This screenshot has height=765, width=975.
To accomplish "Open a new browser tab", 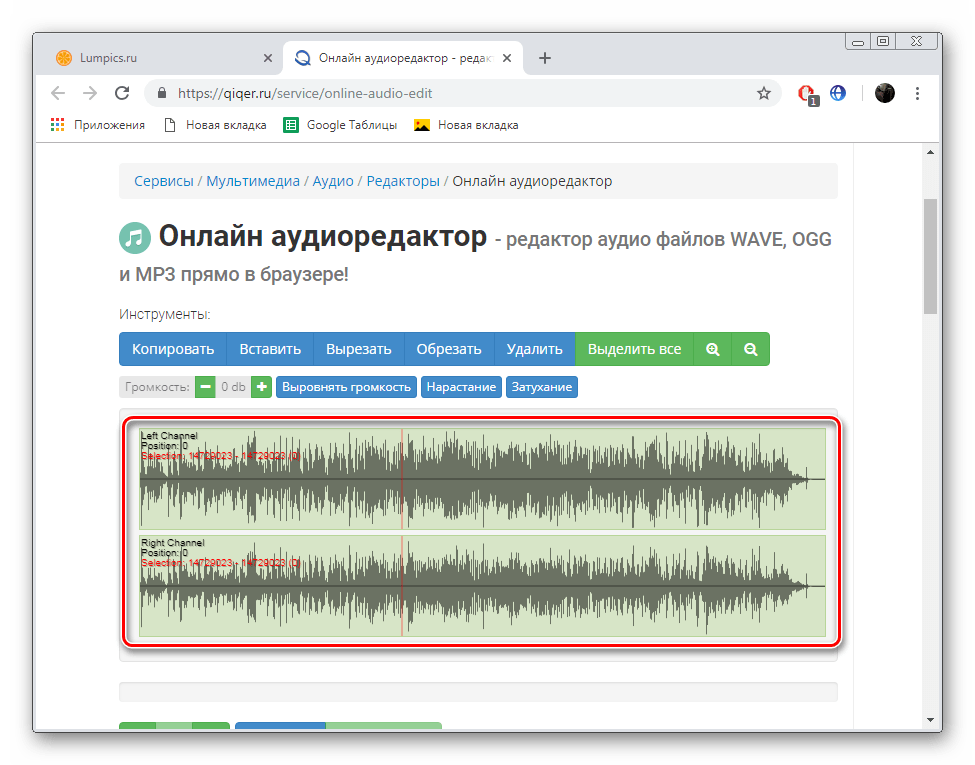I will pos(545,58).
